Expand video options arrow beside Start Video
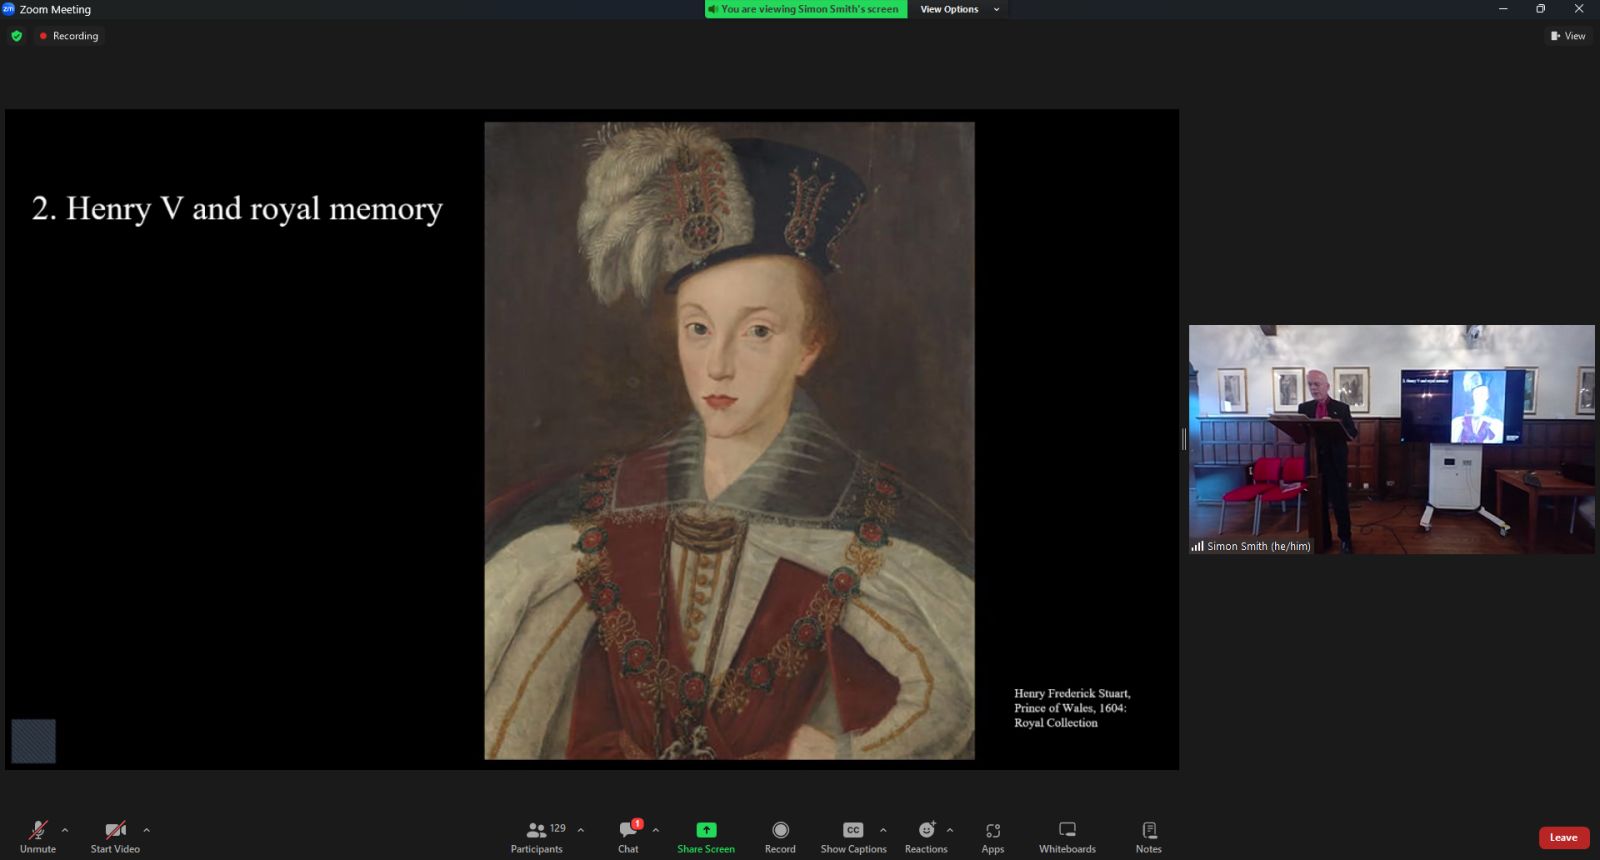1600x860 pixels. tap(147, 830)
